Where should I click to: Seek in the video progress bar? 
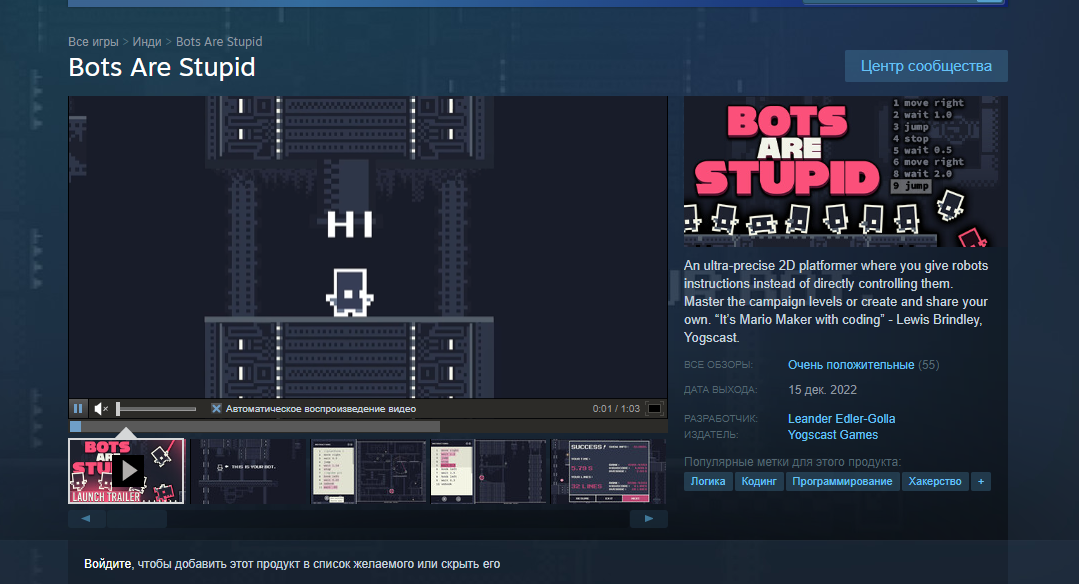[368, 426]
